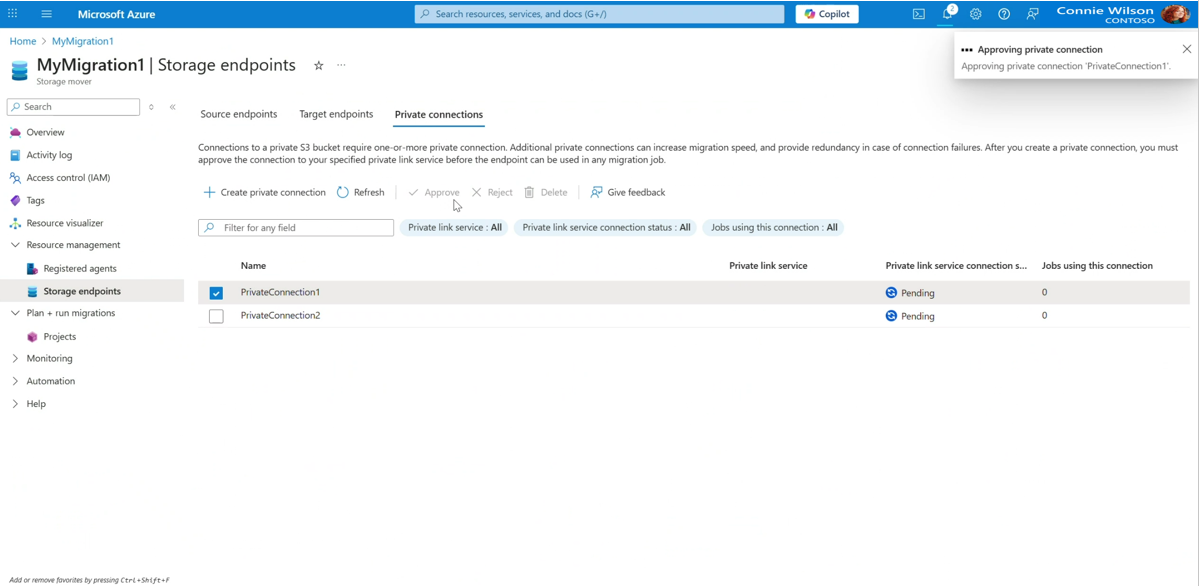Sort by Jobs using this connection column

click(x=1097, y=265)
